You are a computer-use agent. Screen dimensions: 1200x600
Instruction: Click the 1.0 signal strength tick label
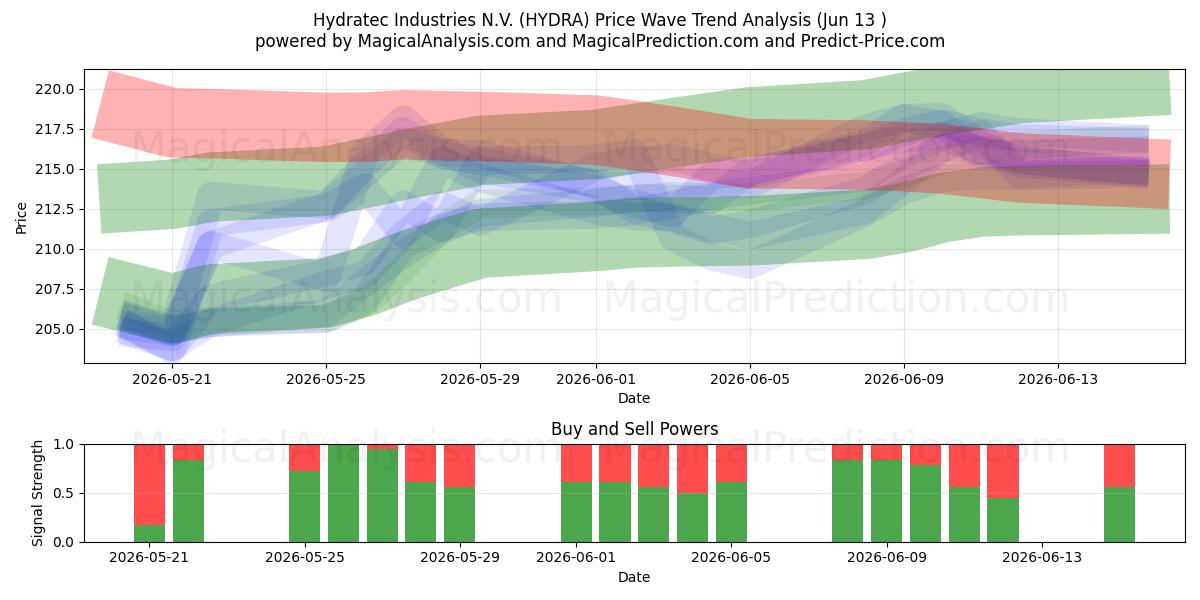63,444
